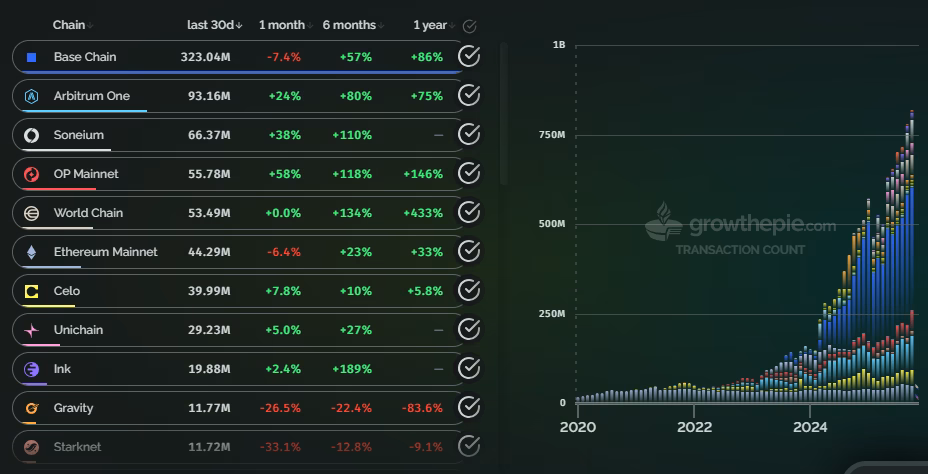This screenshot has height=474, width=928.
Task: Sort by last 30d column
Action: pyautogui.click(x=215, y=25)
